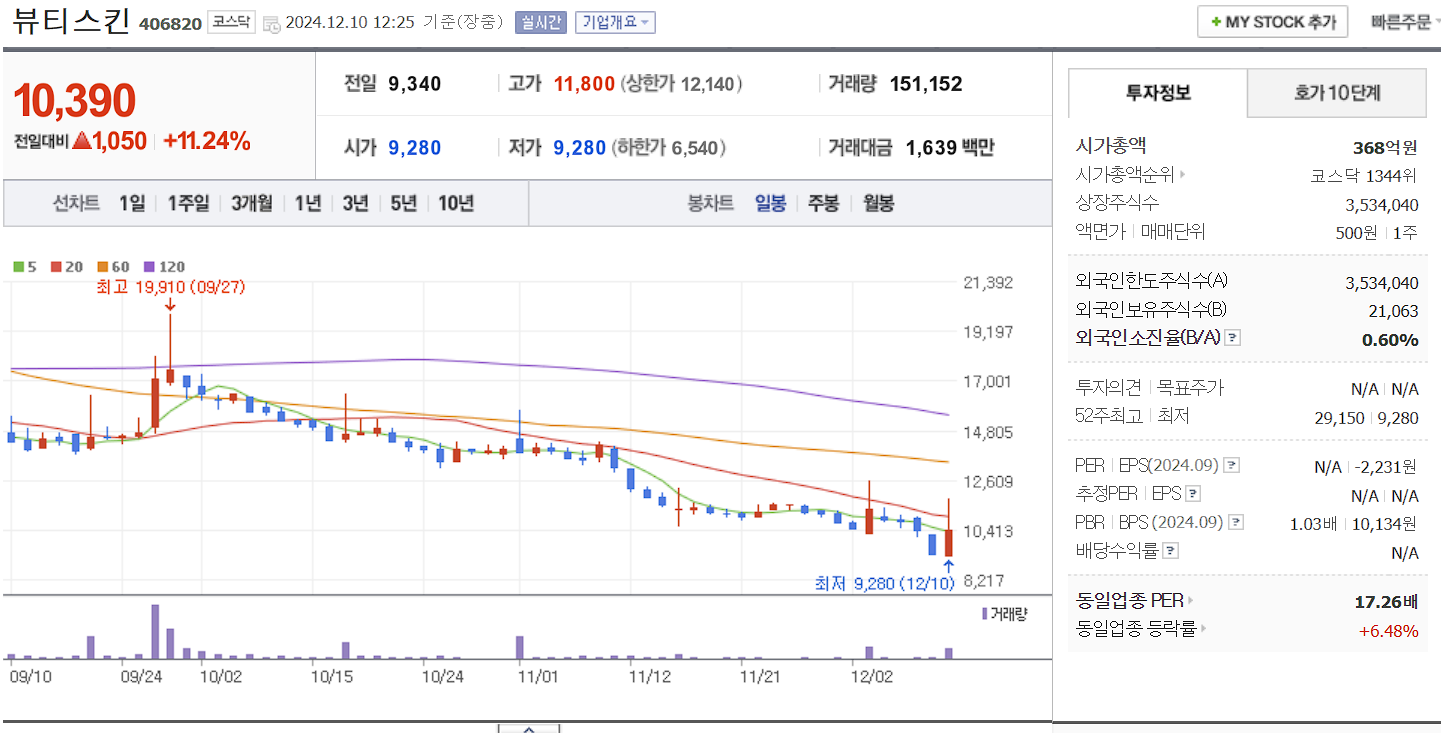Click the plus icon on MY STOCK 추가

click(1215, 20)
